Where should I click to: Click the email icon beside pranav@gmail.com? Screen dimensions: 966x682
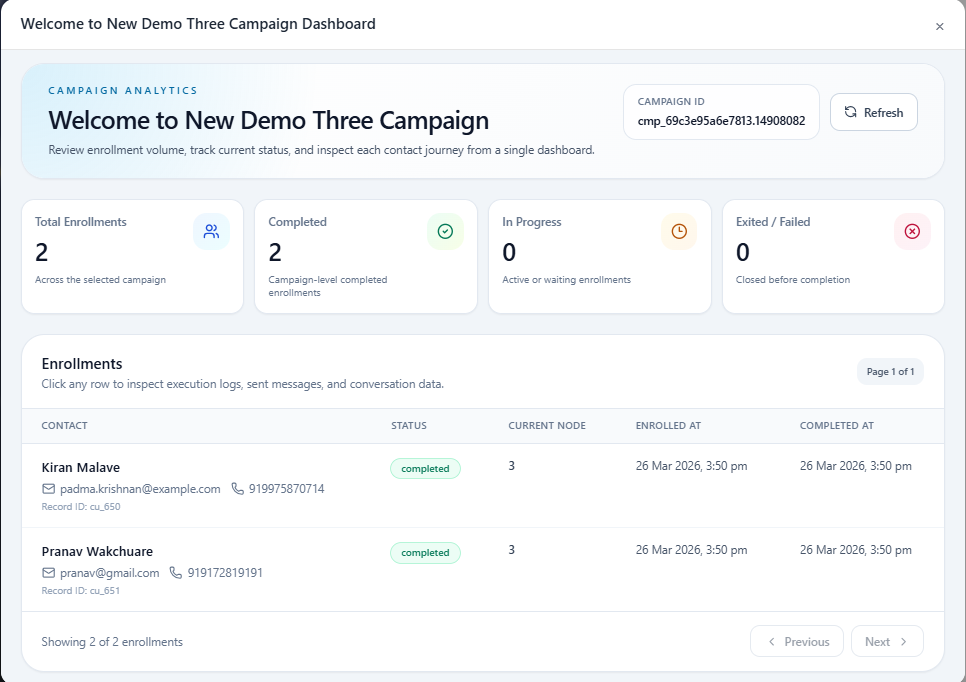click(48, 573)
